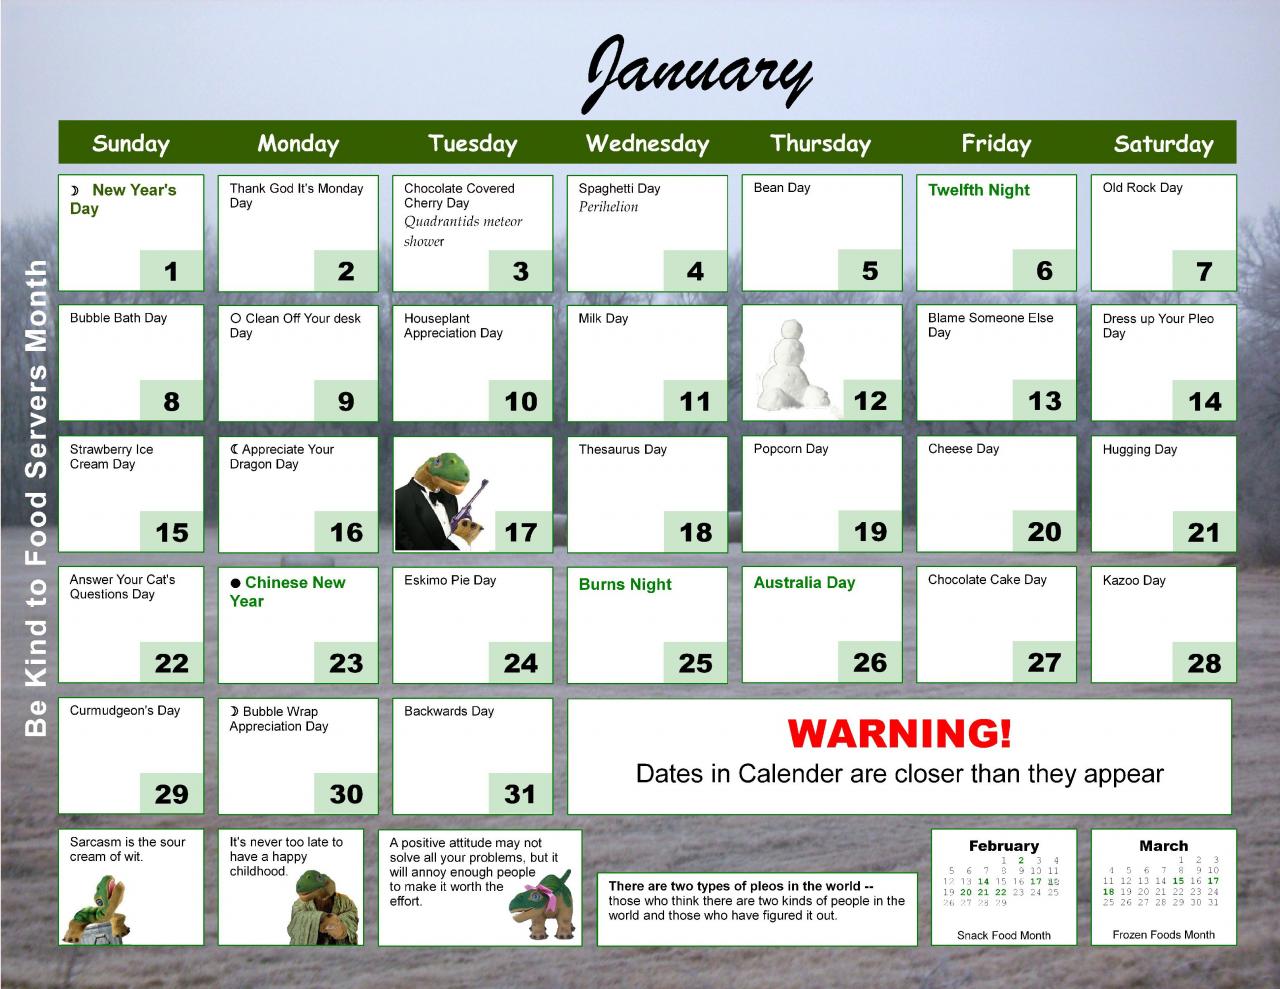The image size is (1280, 989).
Task: Click the new moon dot beside Chinese New Year
Action: pyautogui.click(x=235, y=584)
